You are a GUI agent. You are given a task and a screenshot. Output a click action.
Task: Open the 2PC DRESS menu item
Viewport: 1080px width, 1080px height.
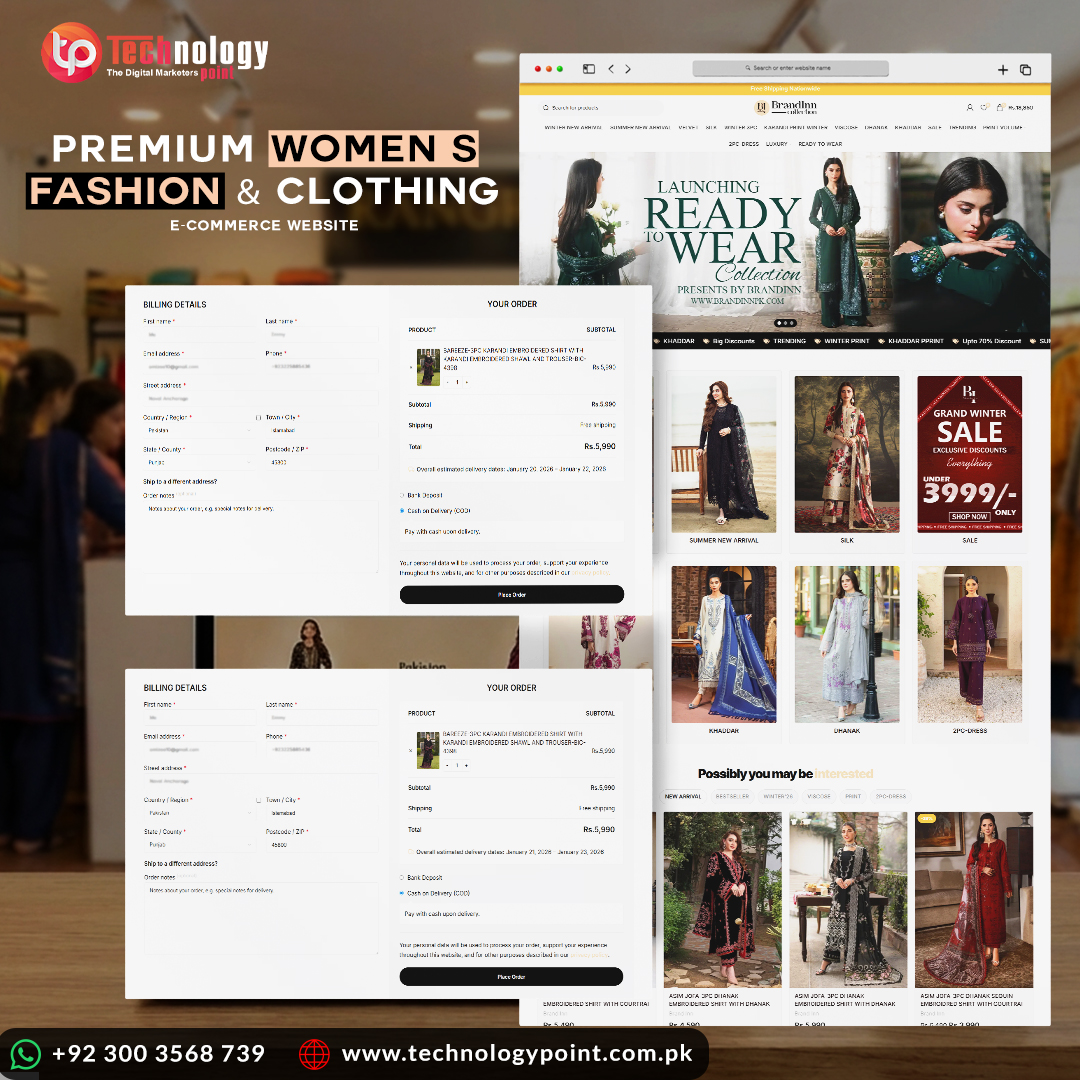click(x=743, y=144)
